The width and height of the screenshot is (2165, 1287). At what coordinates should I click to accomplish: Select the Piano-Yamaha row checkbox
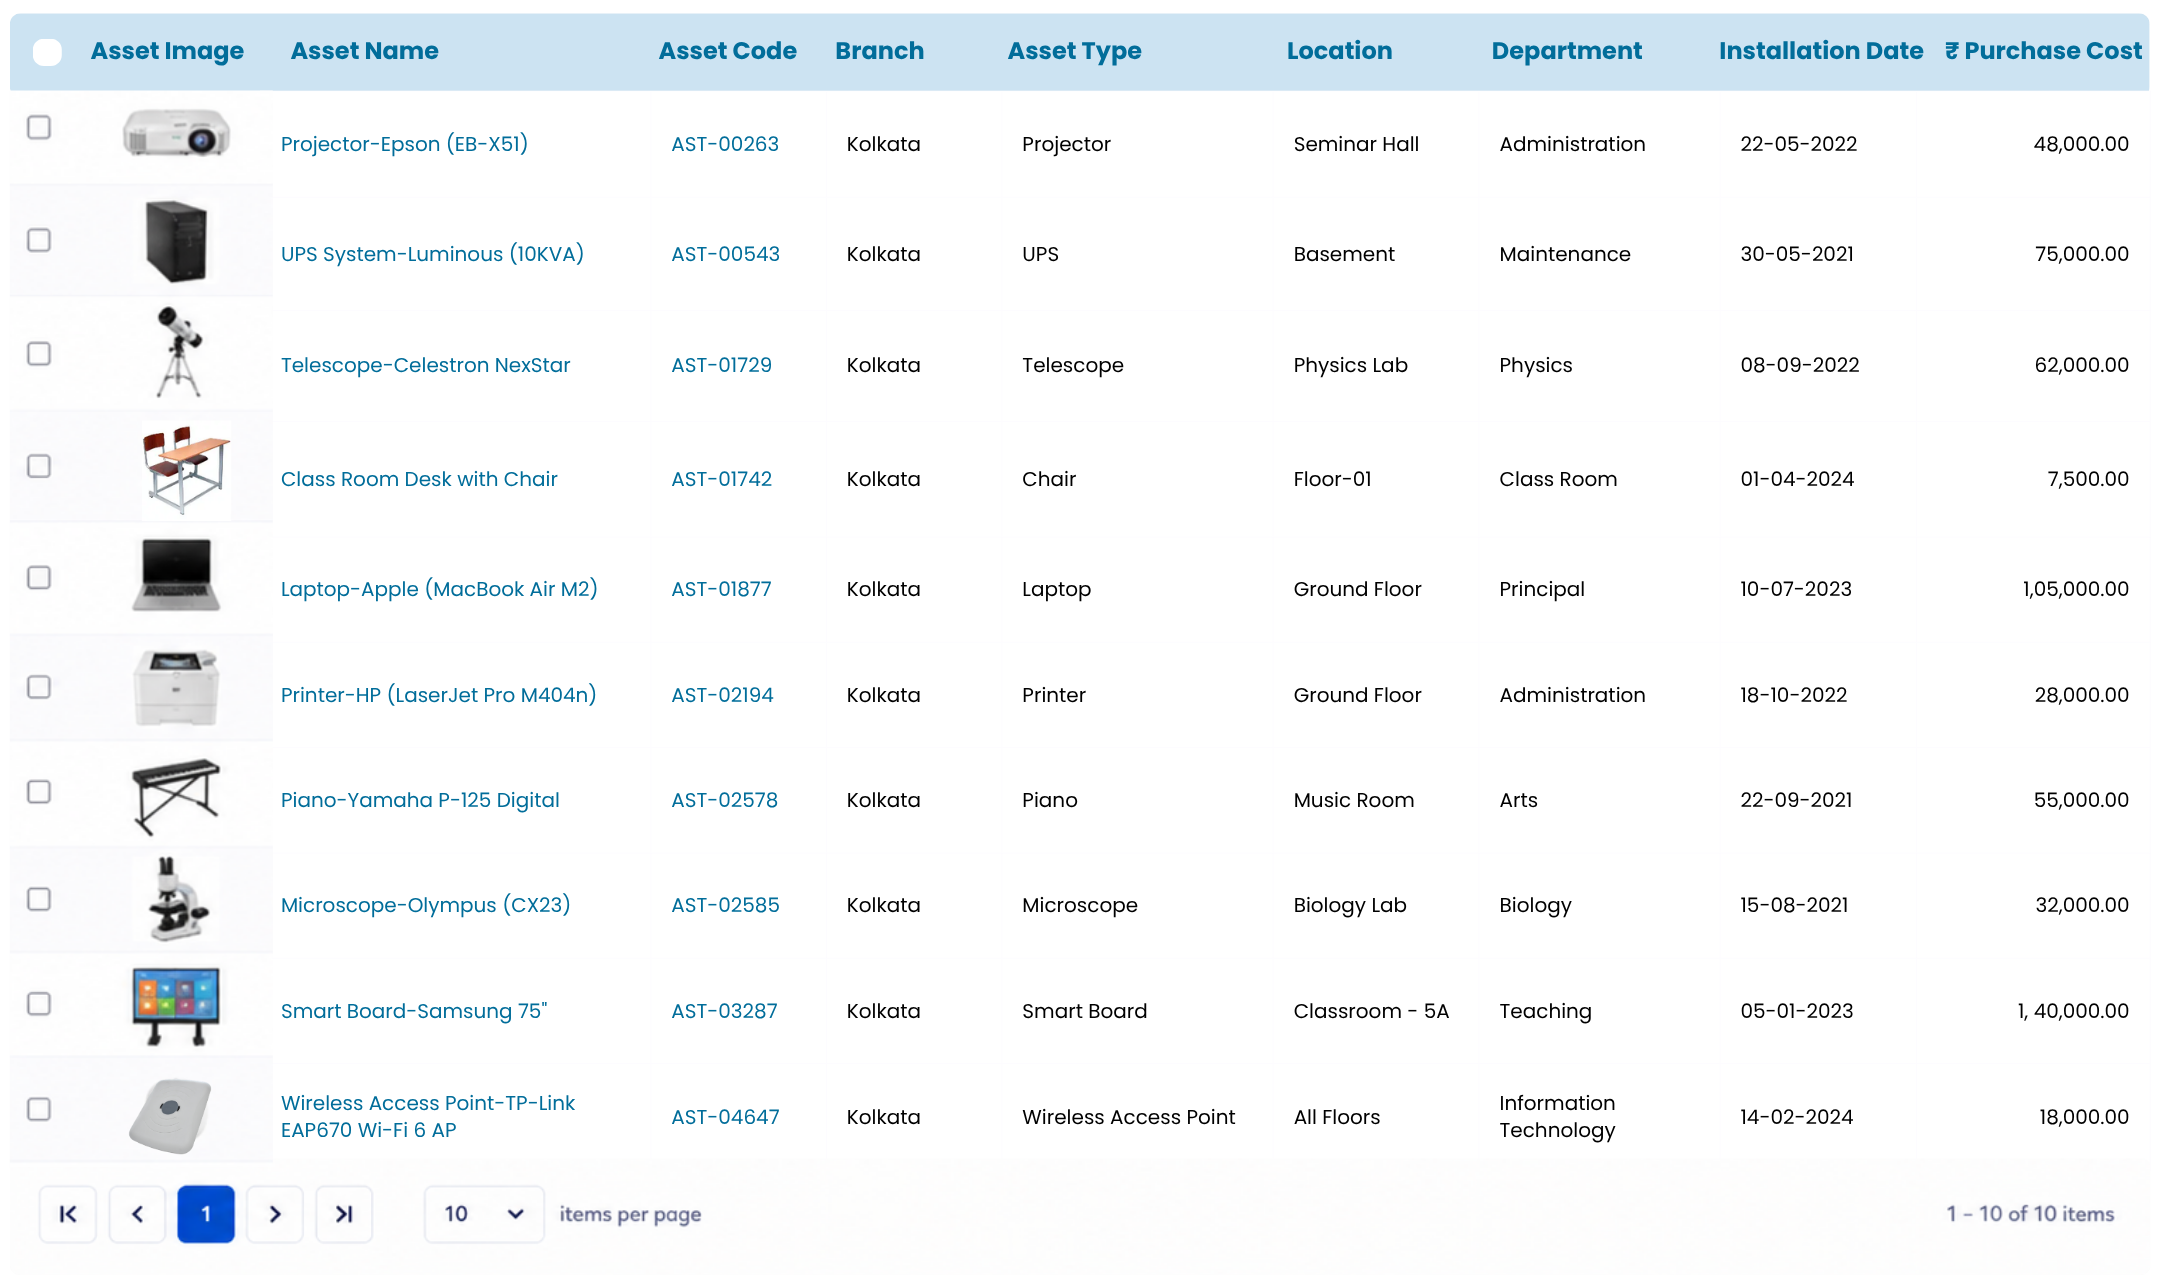pyautogui.click(x=39, y=792)
